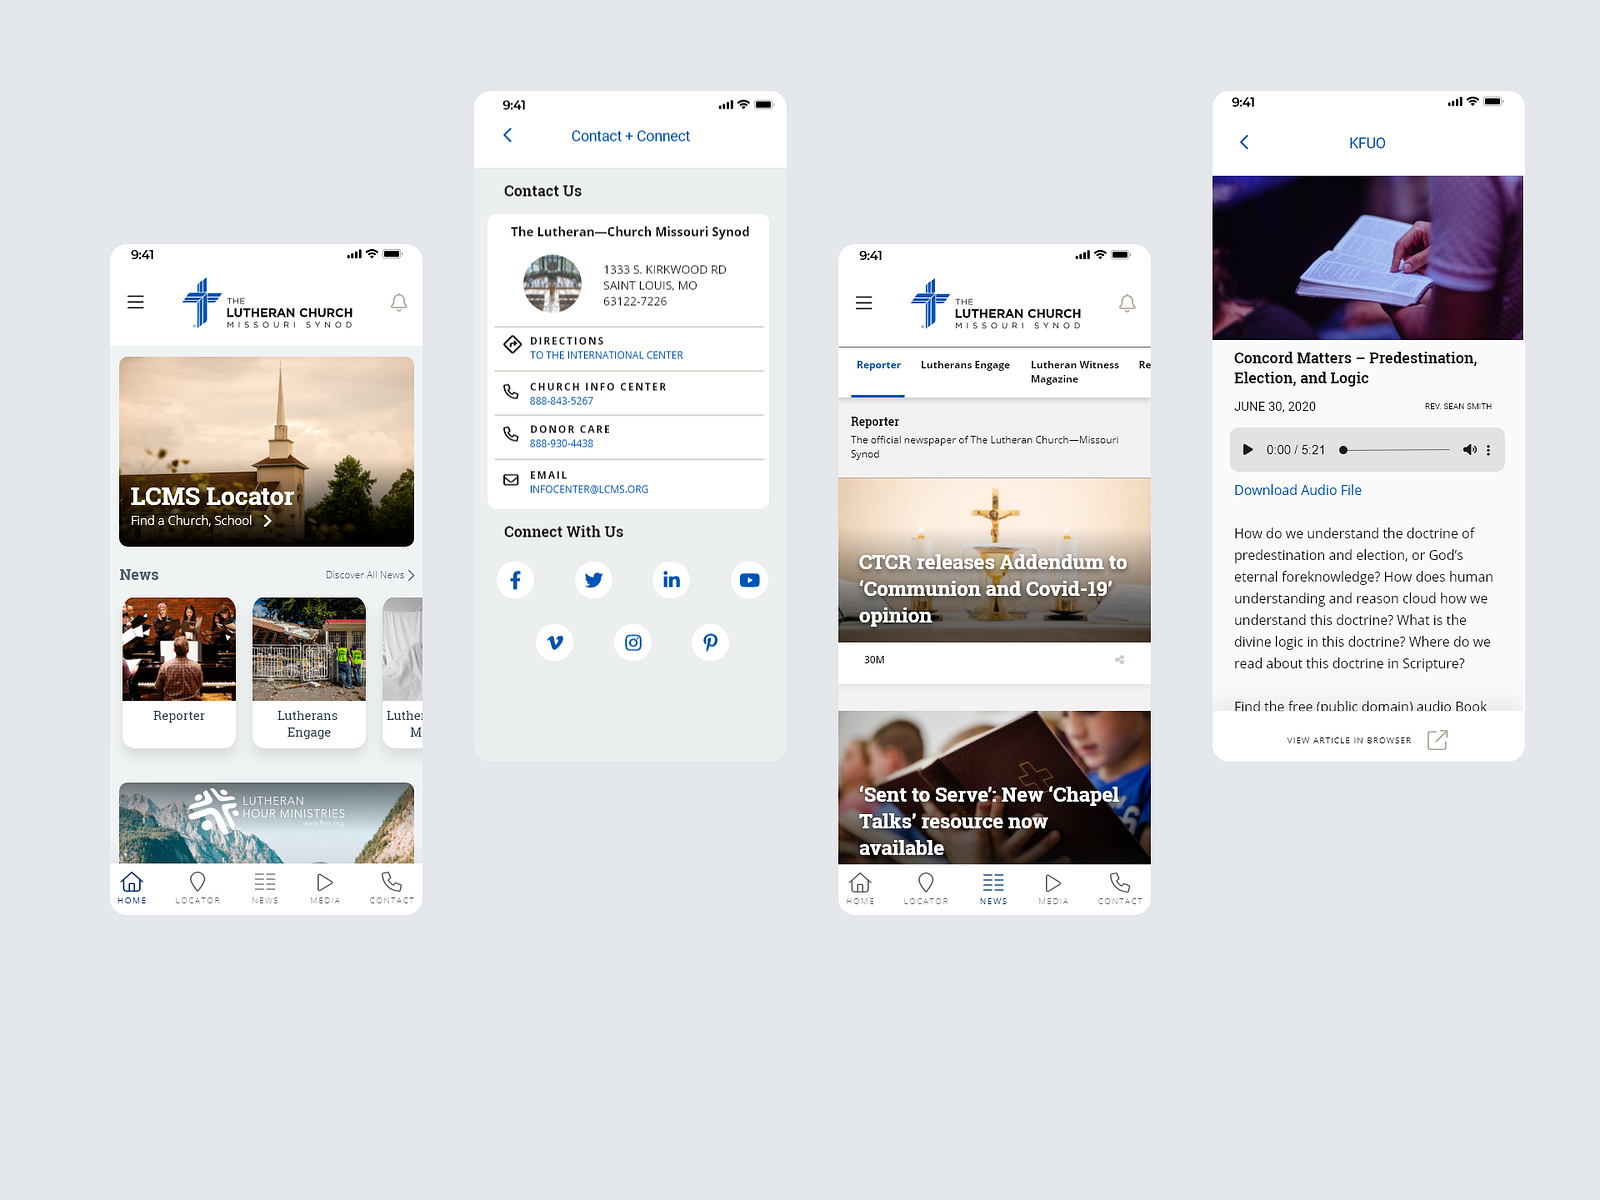
Task: Select the Reporter tab
Action: click(877, 365)
